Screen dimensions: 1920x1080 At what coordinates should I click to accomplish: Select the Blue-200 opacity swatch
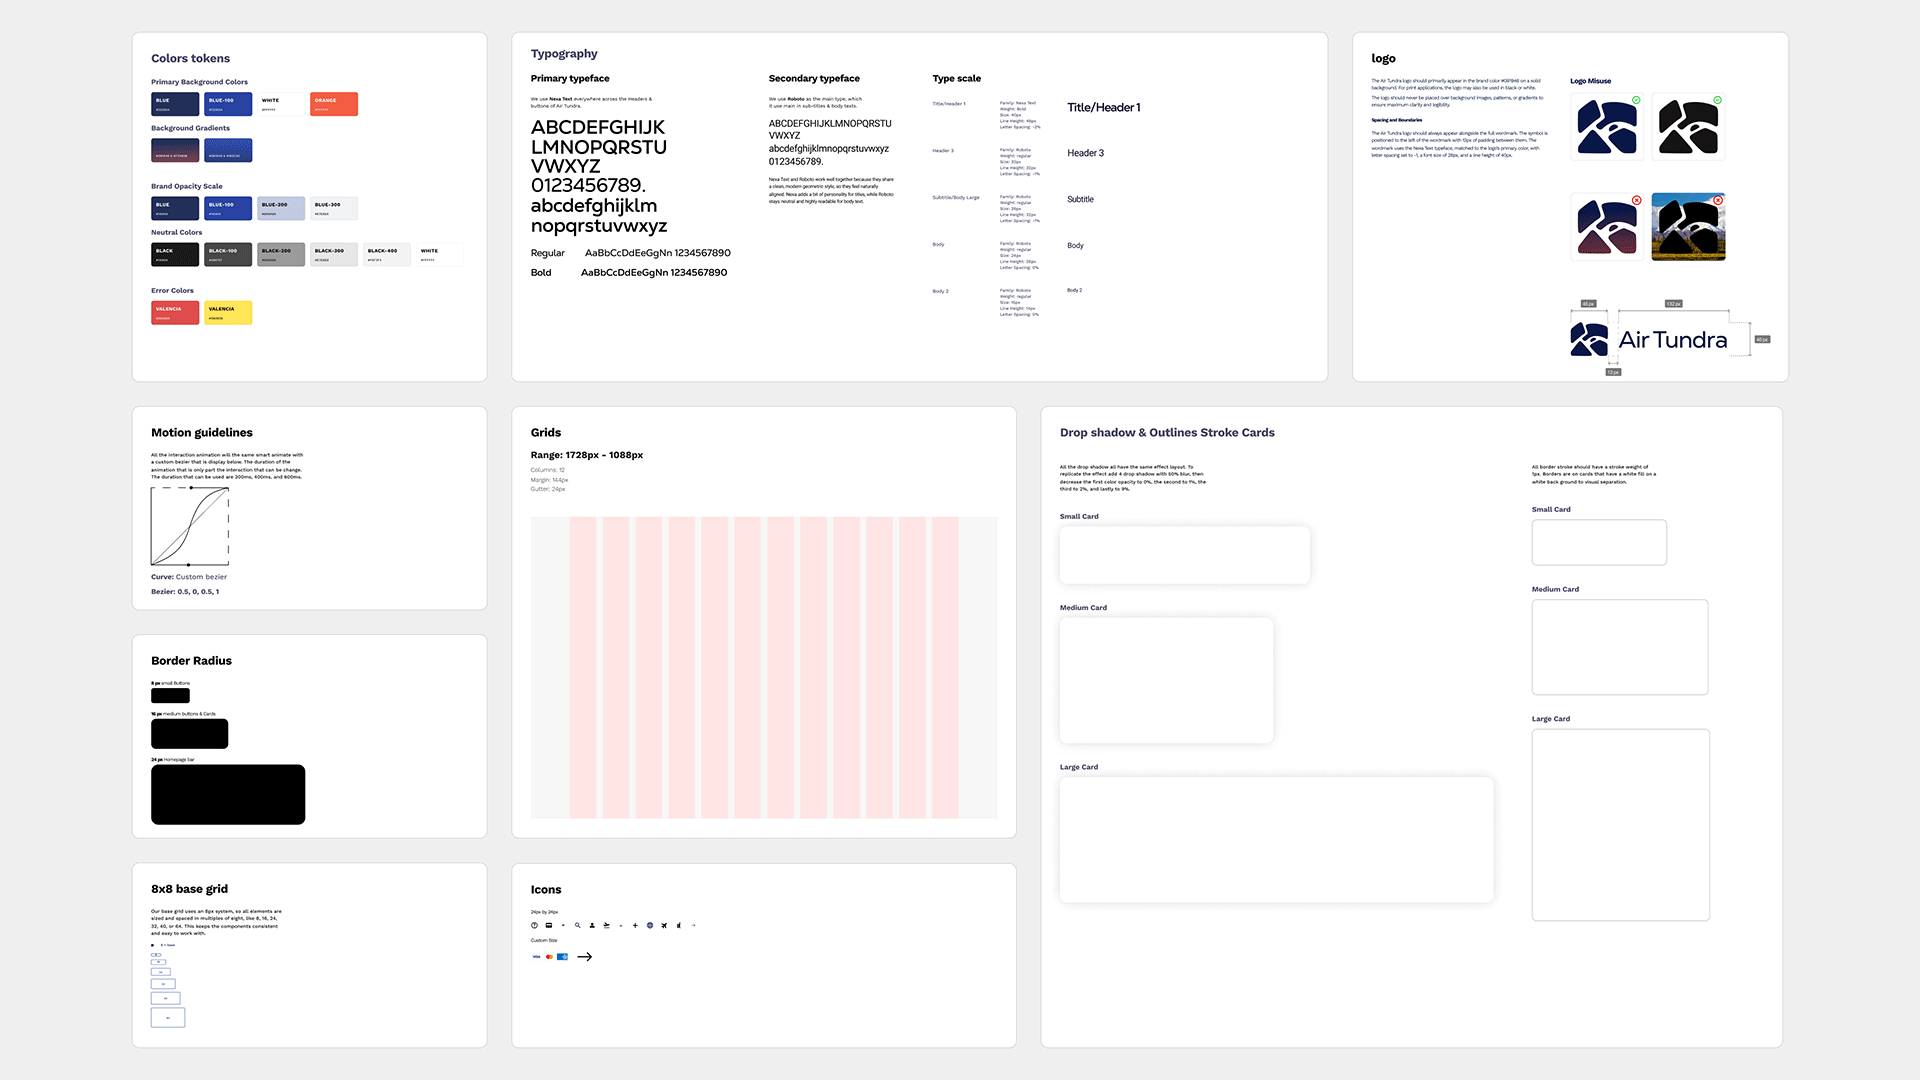tap(280, 208)
